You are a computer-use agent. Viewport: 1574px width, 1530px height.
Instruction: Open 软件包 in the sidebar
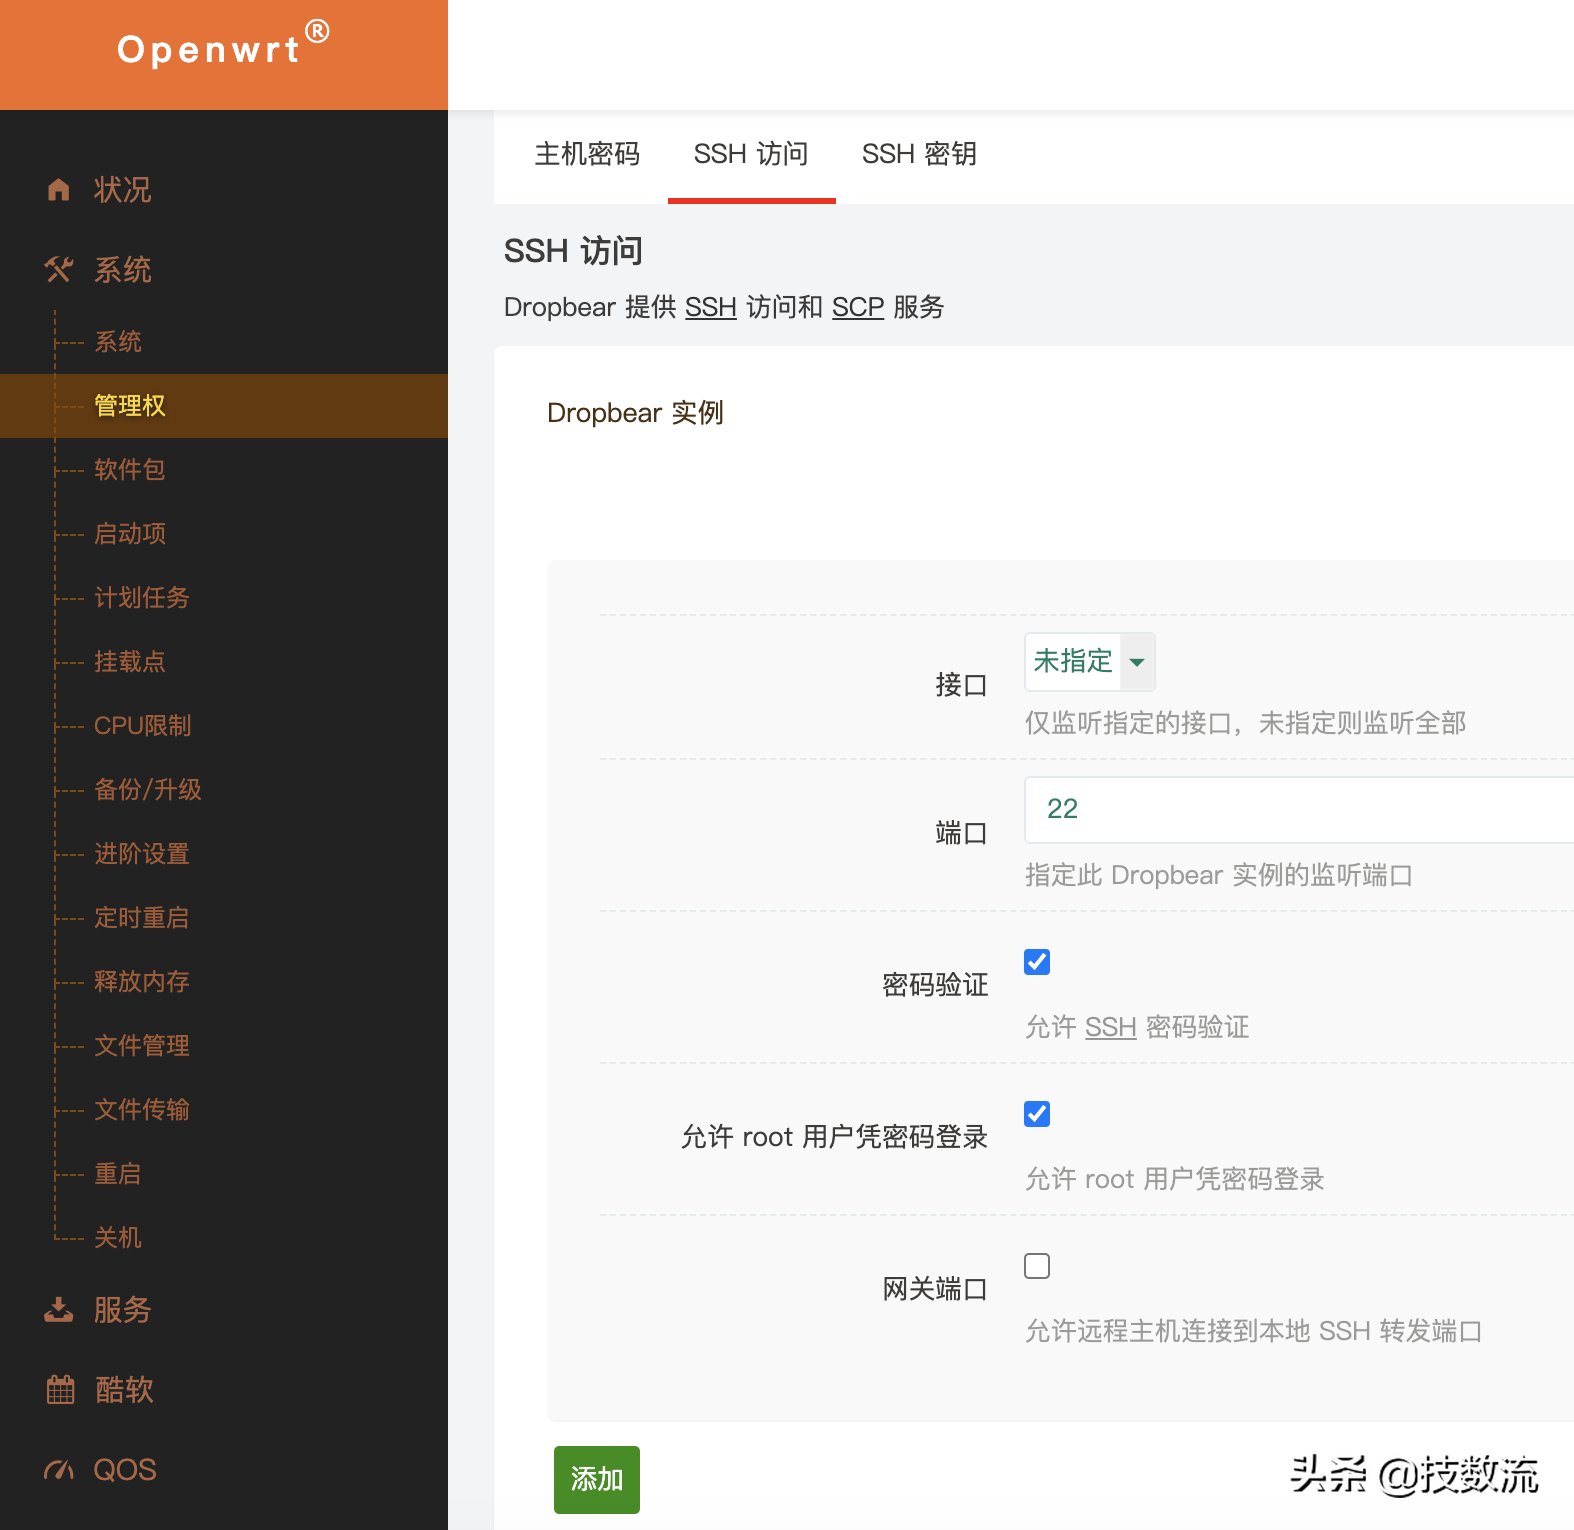(x=130, y=470)
